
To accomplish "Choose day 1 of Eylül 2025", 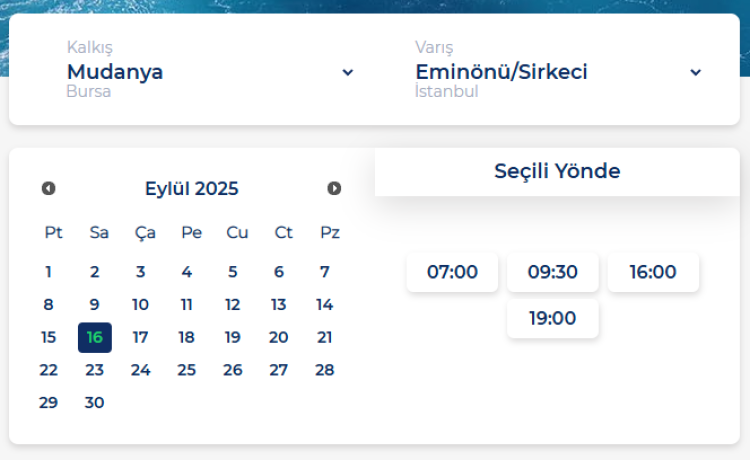I will [49, 271].
